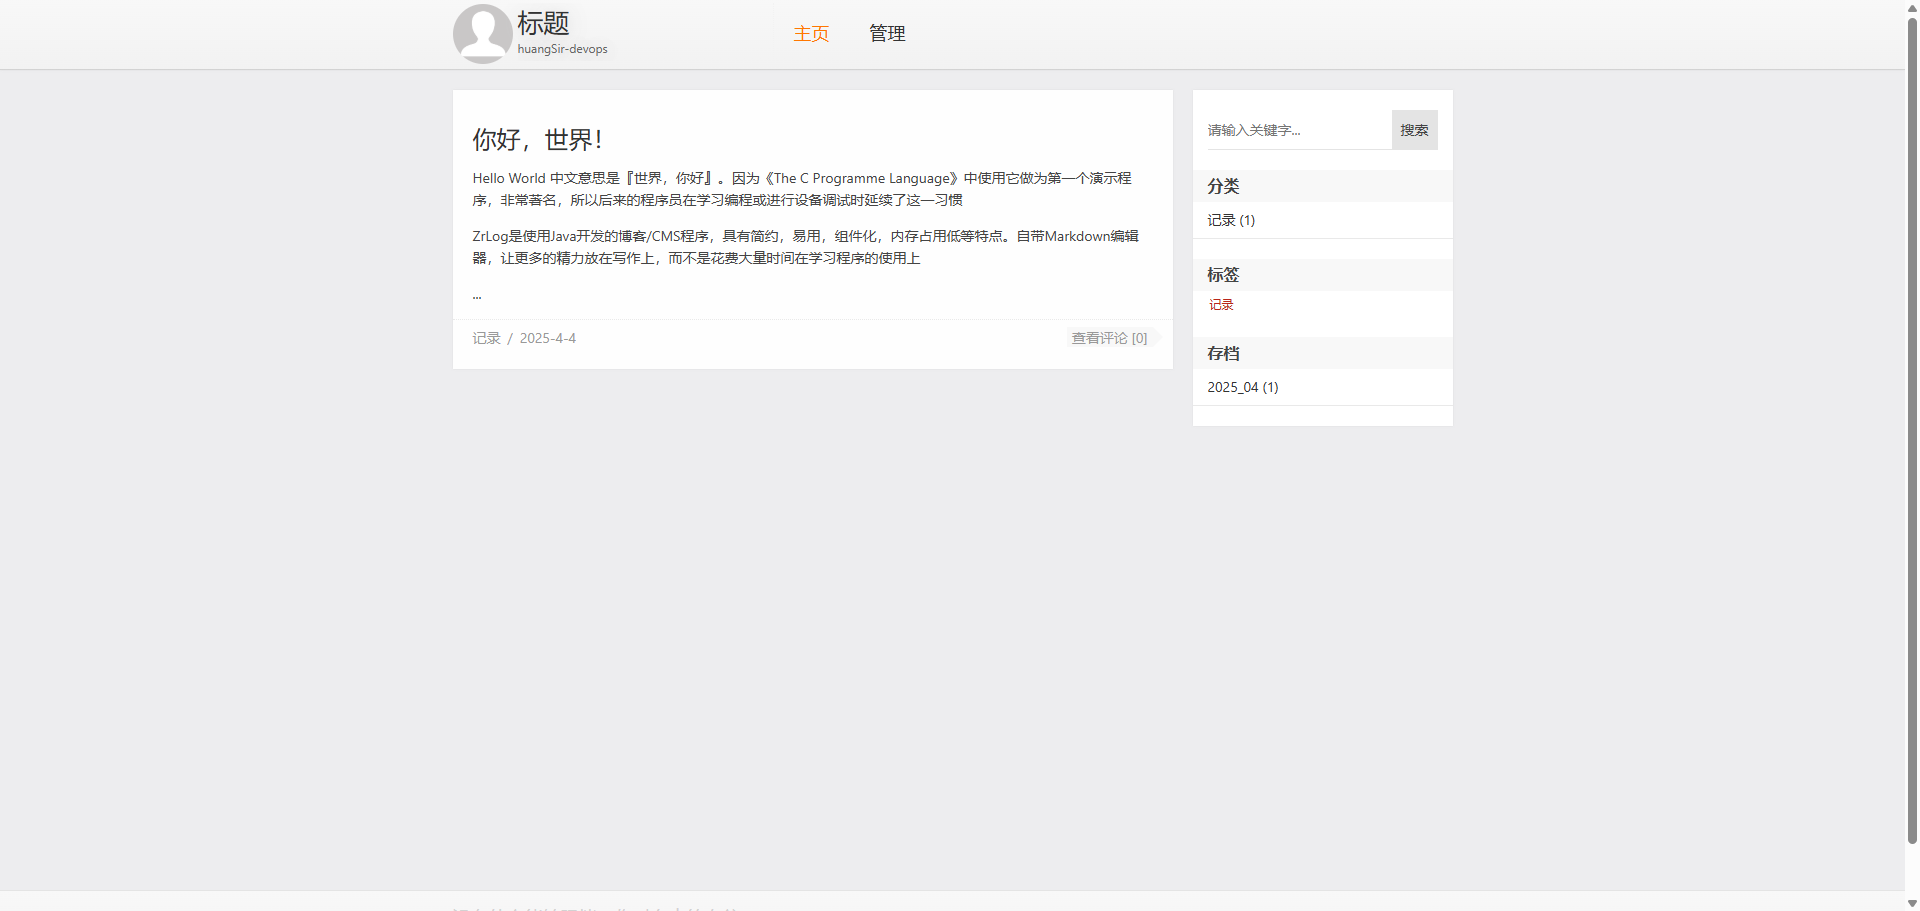This screenshot has width=1920, height=911.
Task: Click the paragraph starting with ZrLog是使用Java
Action: pos(806,247)
